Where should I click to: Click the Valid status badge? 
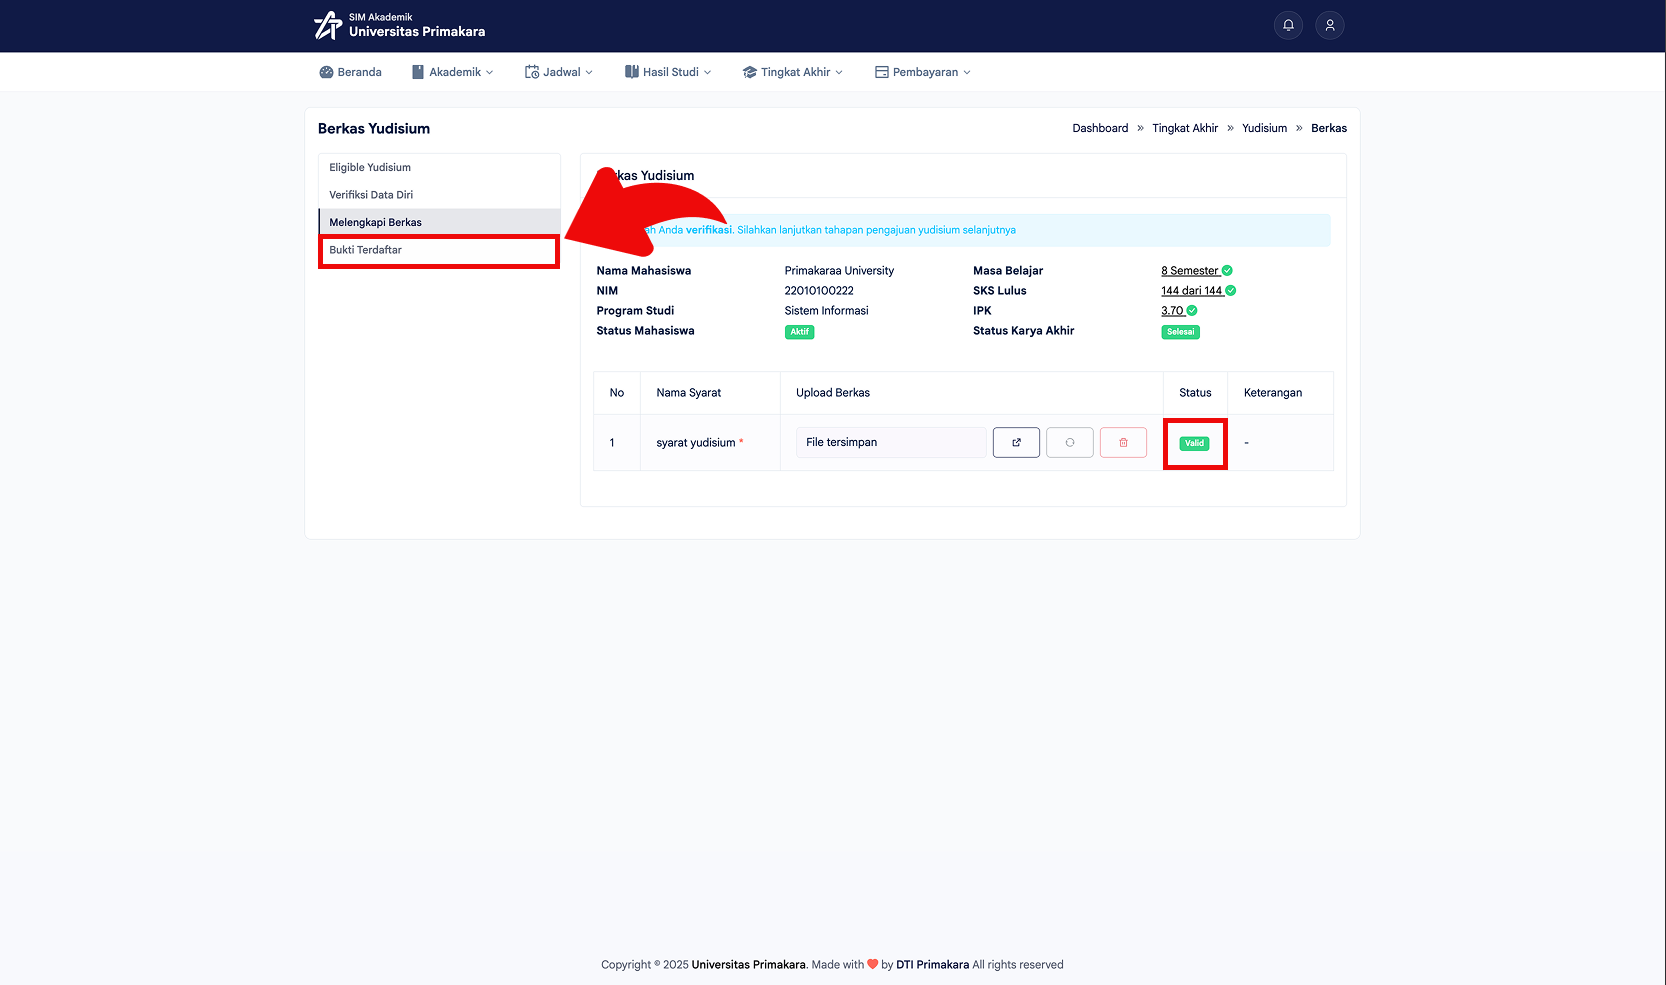tap(1194, 443)
